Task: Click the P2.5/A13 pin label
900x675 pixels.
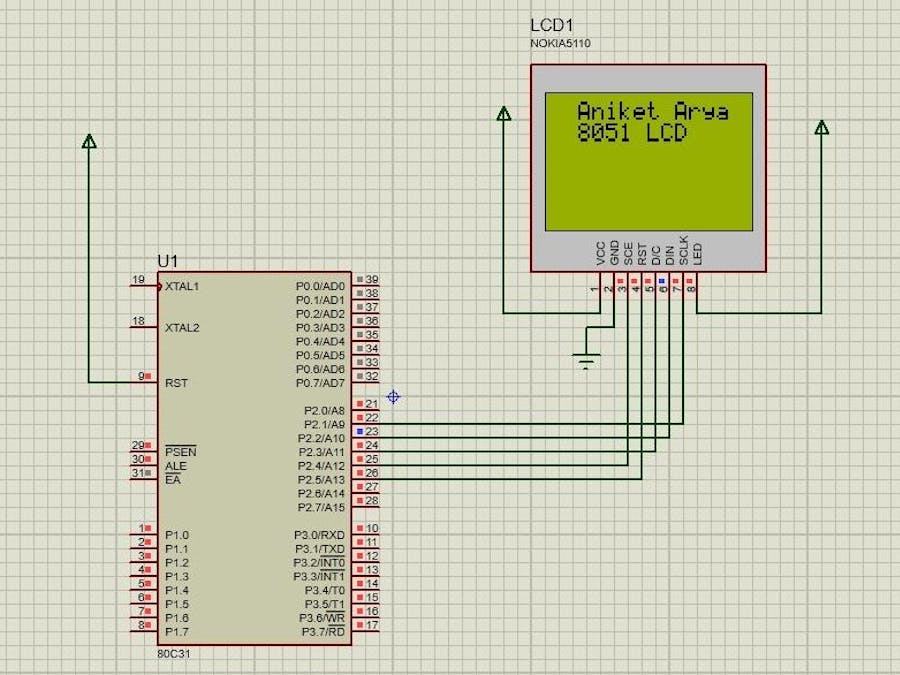Action: tap(321, 479)
